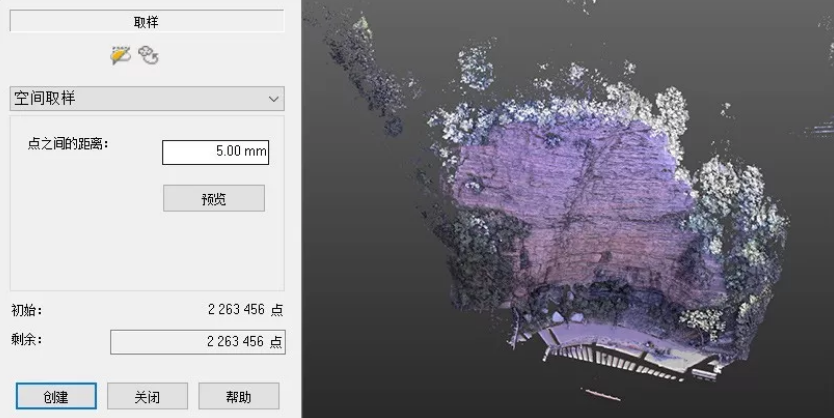Screen dimensions: 834x418
Task: Click the reset cloud selection icon
Action: (x=149, y=56)
